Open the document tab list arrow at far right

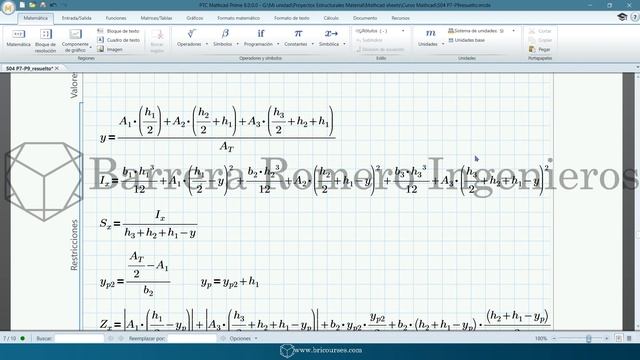637,68
